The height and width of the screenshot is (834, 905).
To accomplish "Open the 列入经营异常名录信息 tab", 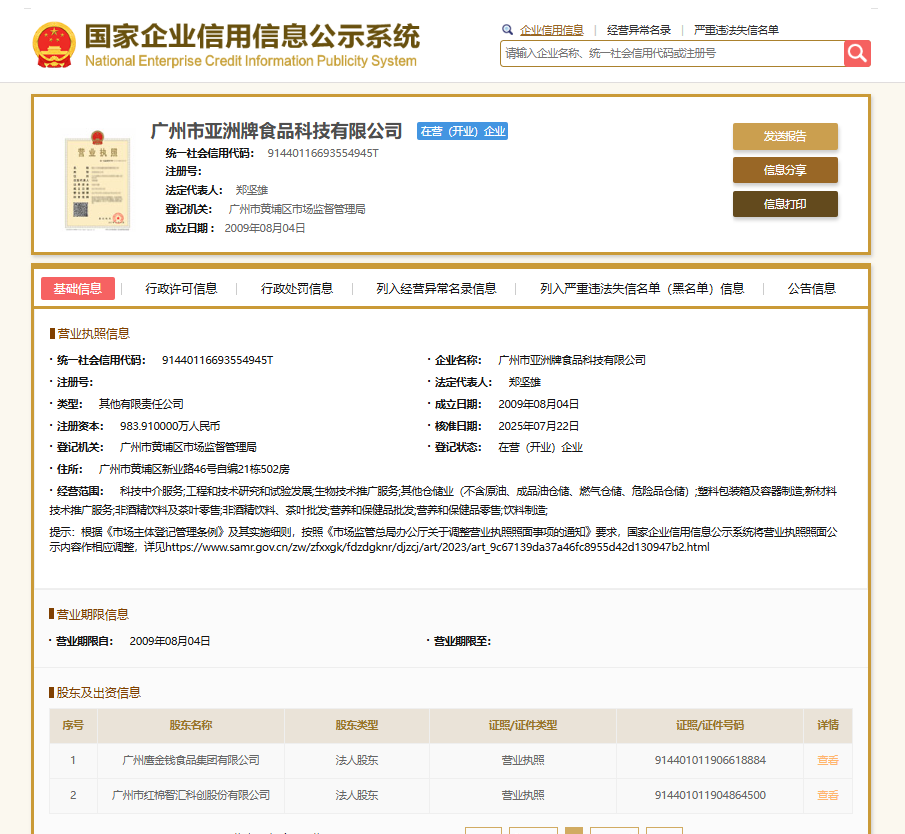I will pos(436,289).
